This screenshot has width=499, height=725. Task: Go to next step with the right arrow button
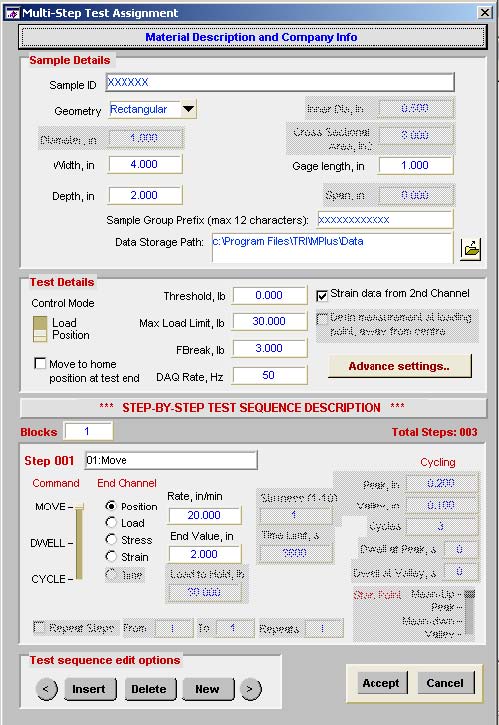250,689
